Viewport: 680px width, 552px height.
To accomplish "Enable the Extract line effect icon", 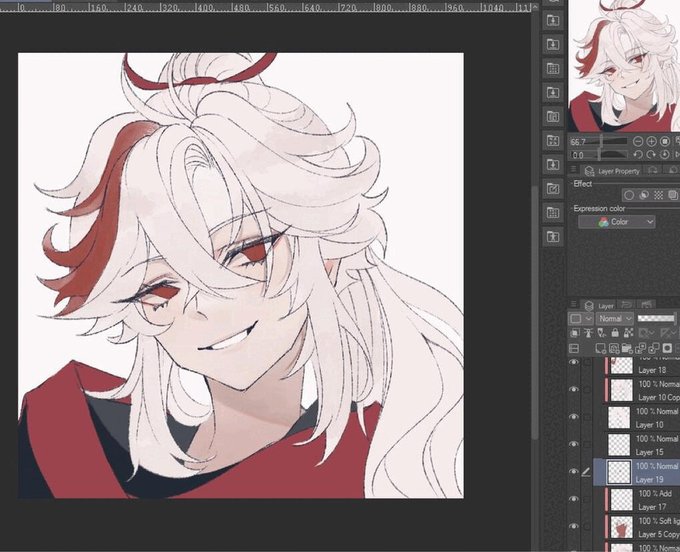I will click(x=644, y=195).
